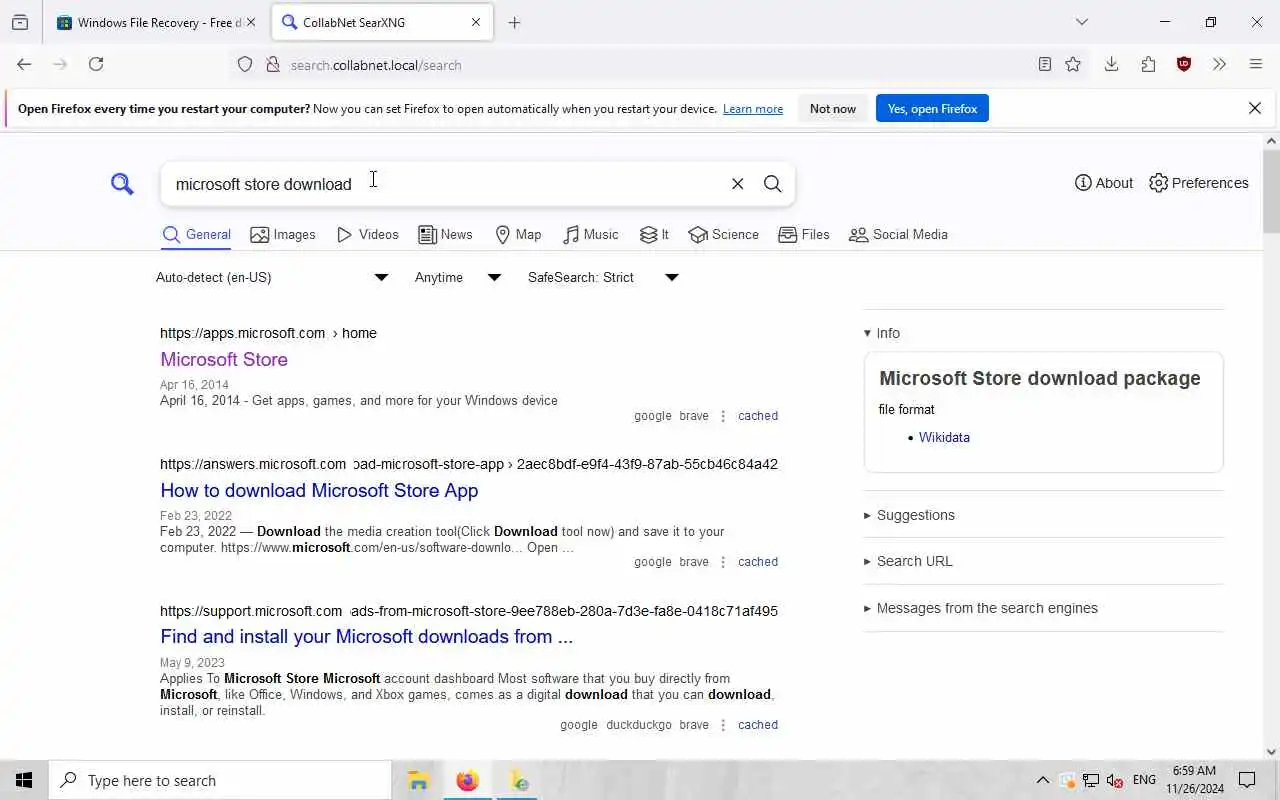Switch to the Files category
The image size is (1280, 800).
[x=804, y=234]
